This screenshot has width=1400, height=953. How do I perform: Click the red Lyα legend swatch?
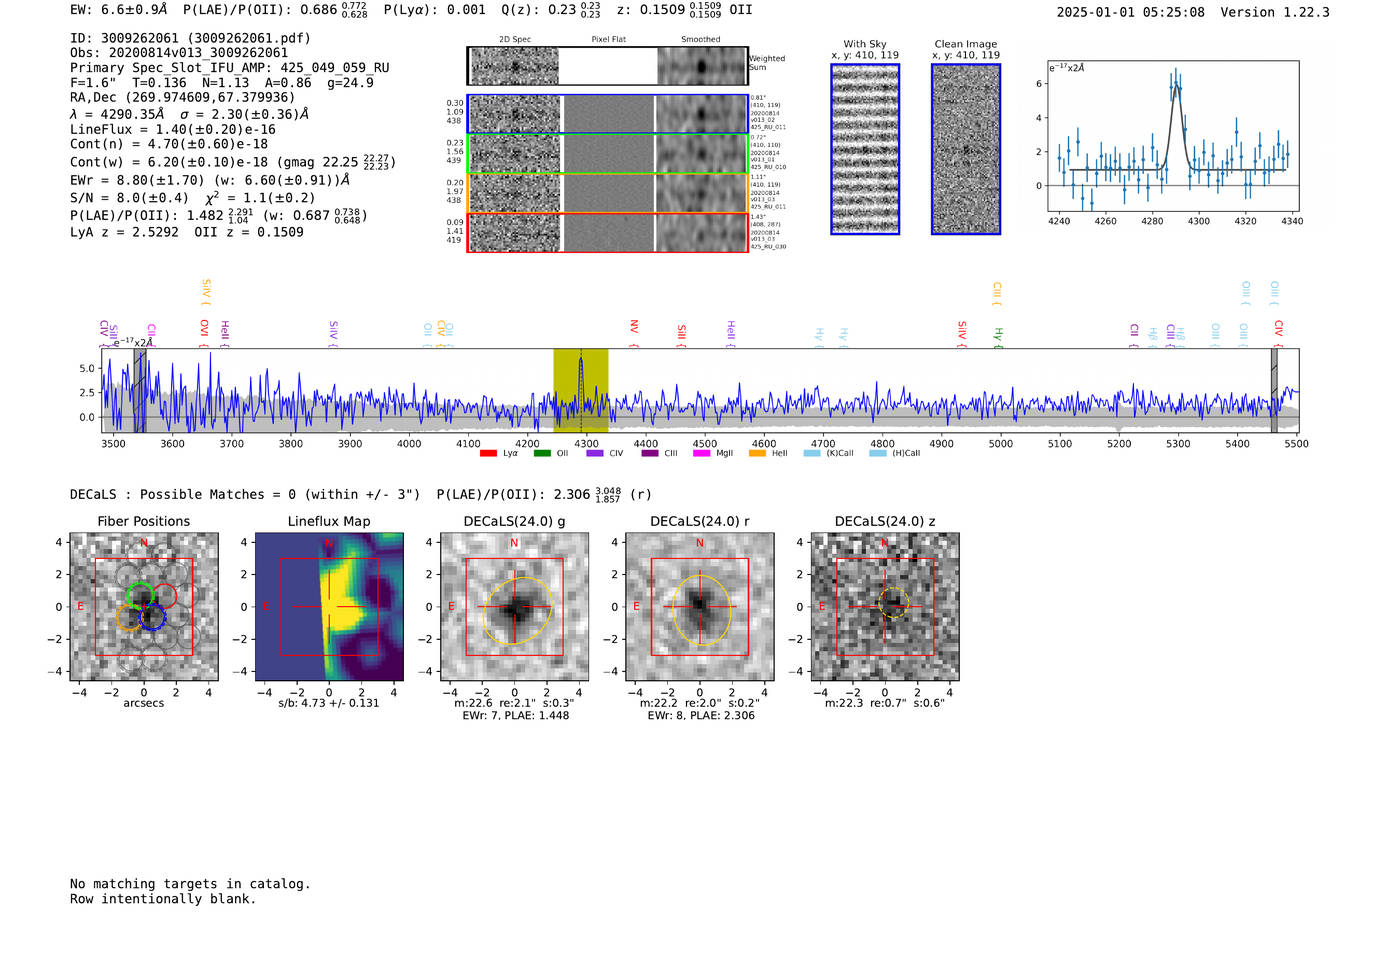point(488,453)
